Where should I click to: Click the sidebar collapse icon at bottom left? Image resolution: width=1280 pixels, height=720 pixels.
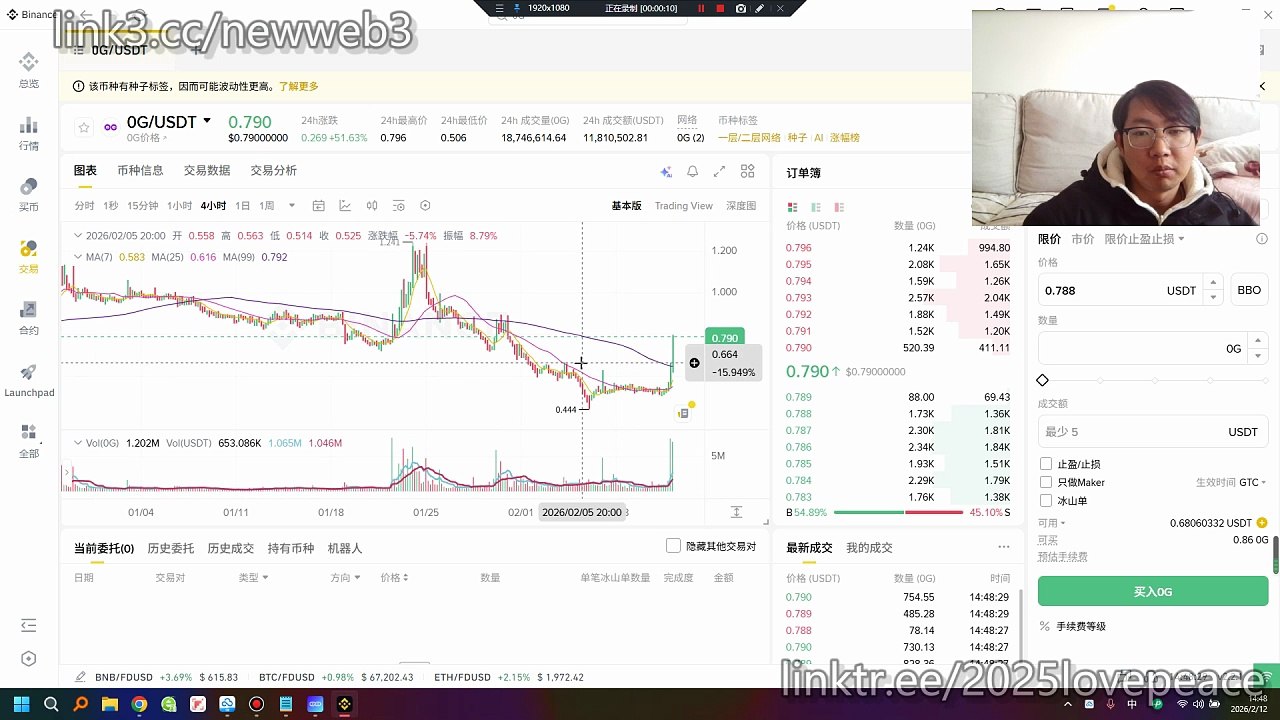[29, 626]
